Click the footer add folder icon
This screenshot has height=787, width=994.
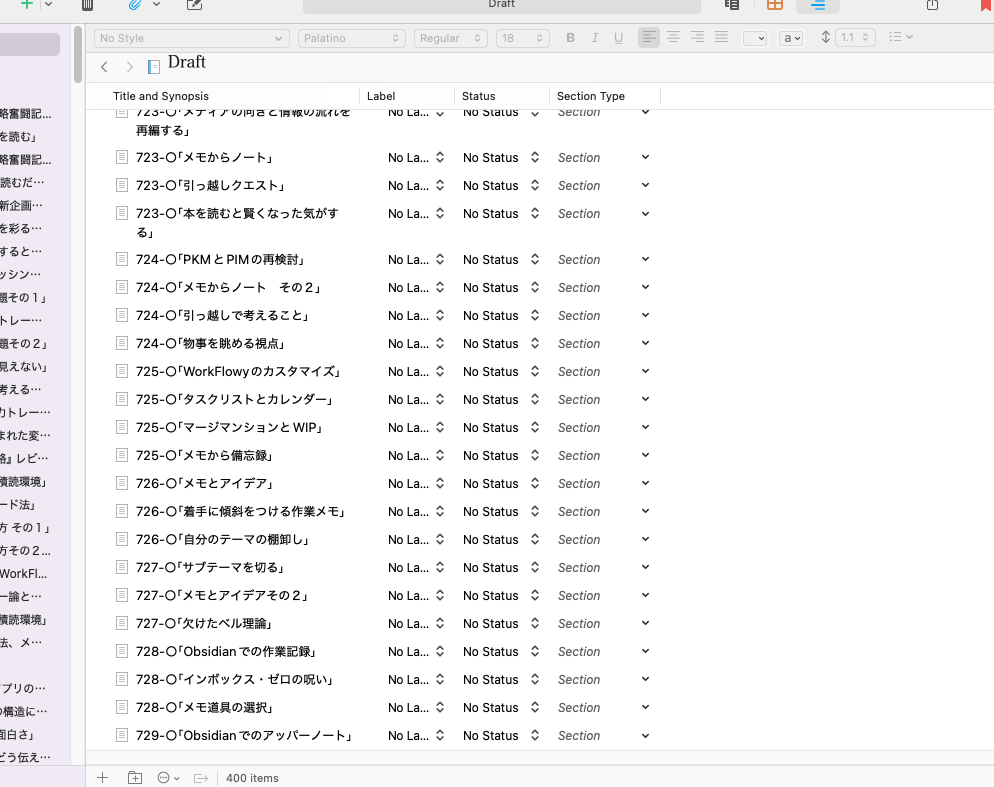pyautogui.click(x=135, y=777)
